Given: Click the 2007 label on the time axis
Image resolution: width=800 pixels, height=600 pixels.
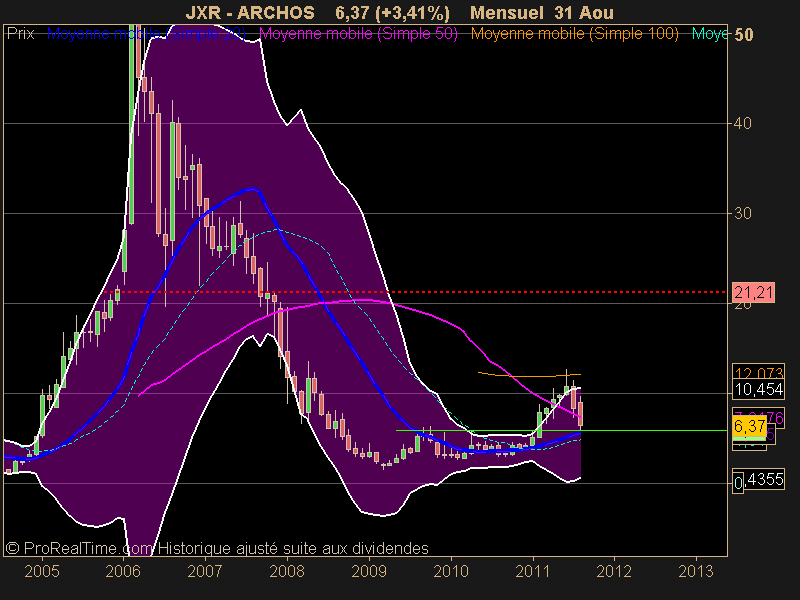Looking at the screenshot, I should pos(205,570).
